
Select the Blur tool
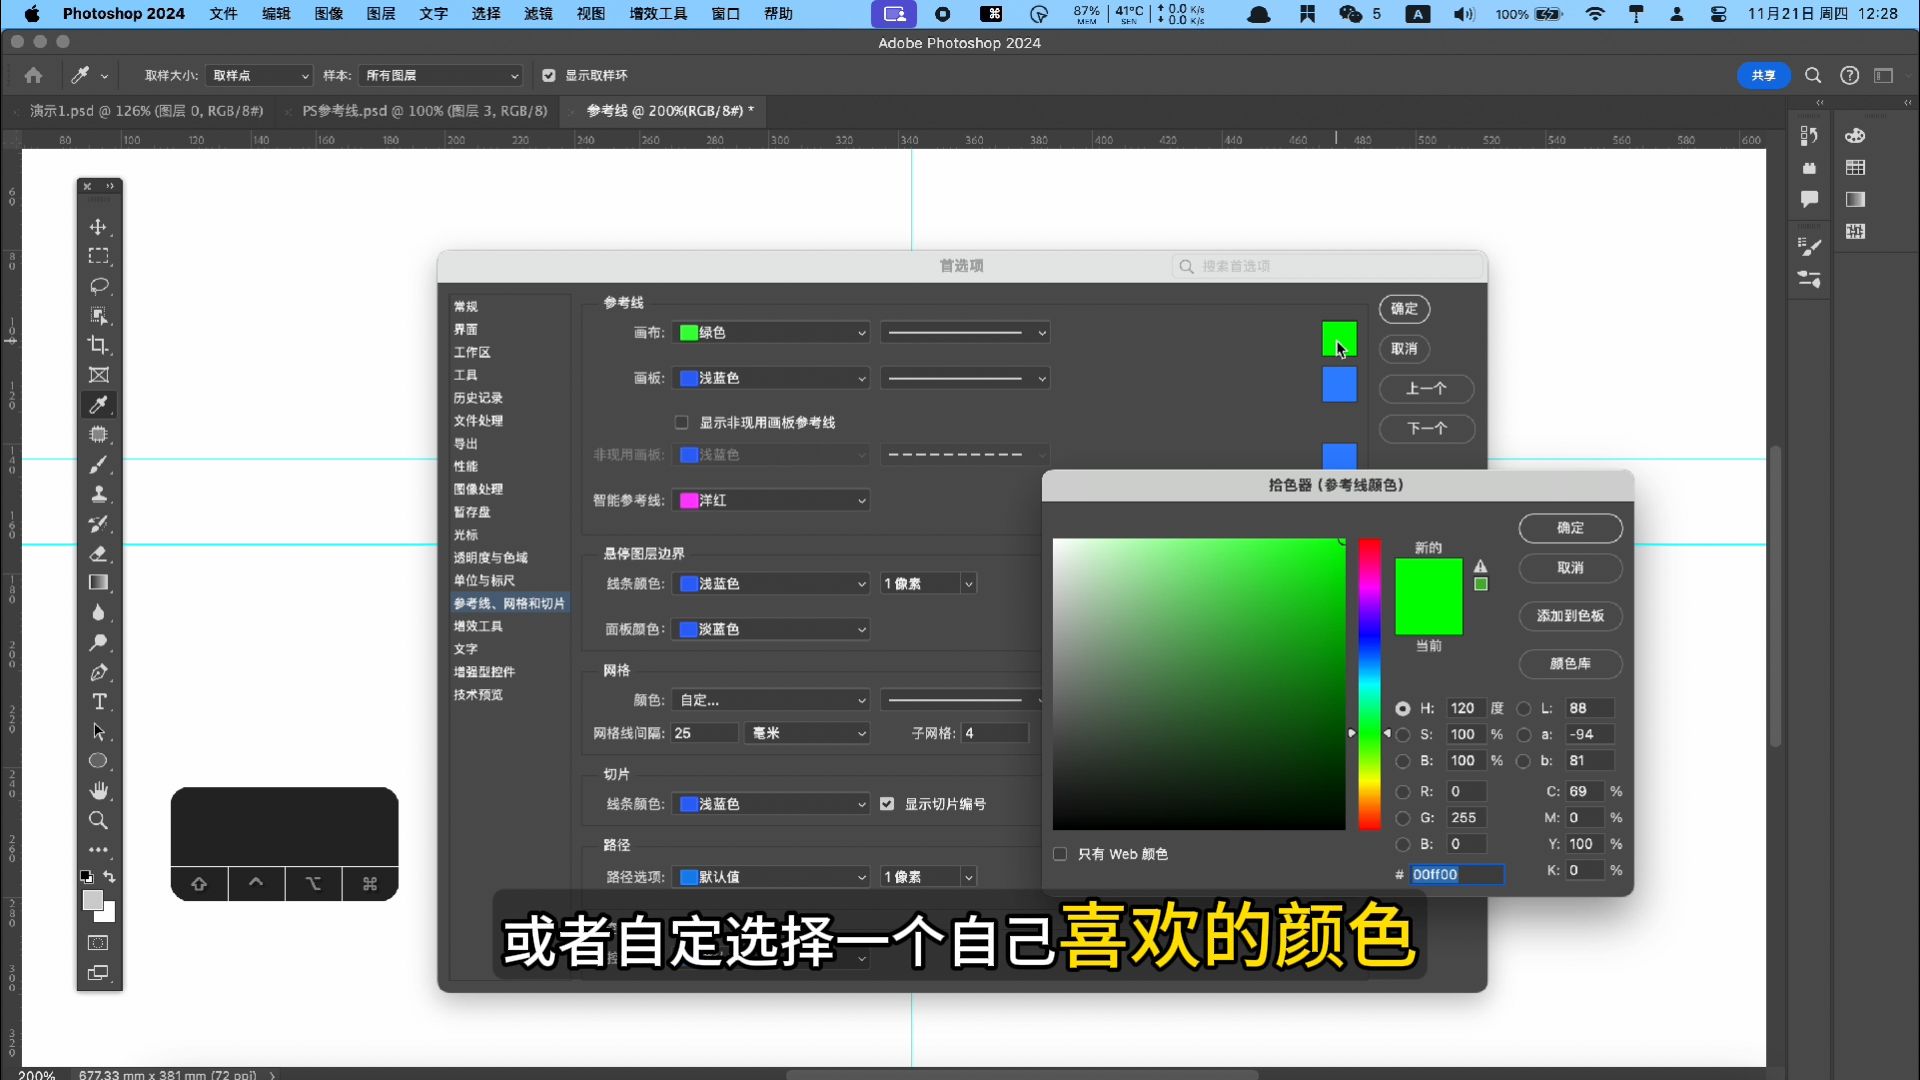click(x=98, y=612)
